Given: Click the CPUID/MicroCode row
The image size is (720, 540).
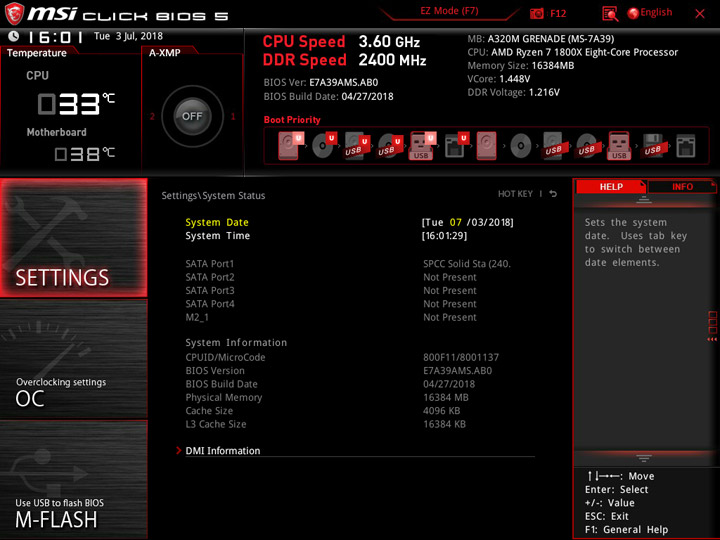Looking at the screenshot, I should click(342, 357).
